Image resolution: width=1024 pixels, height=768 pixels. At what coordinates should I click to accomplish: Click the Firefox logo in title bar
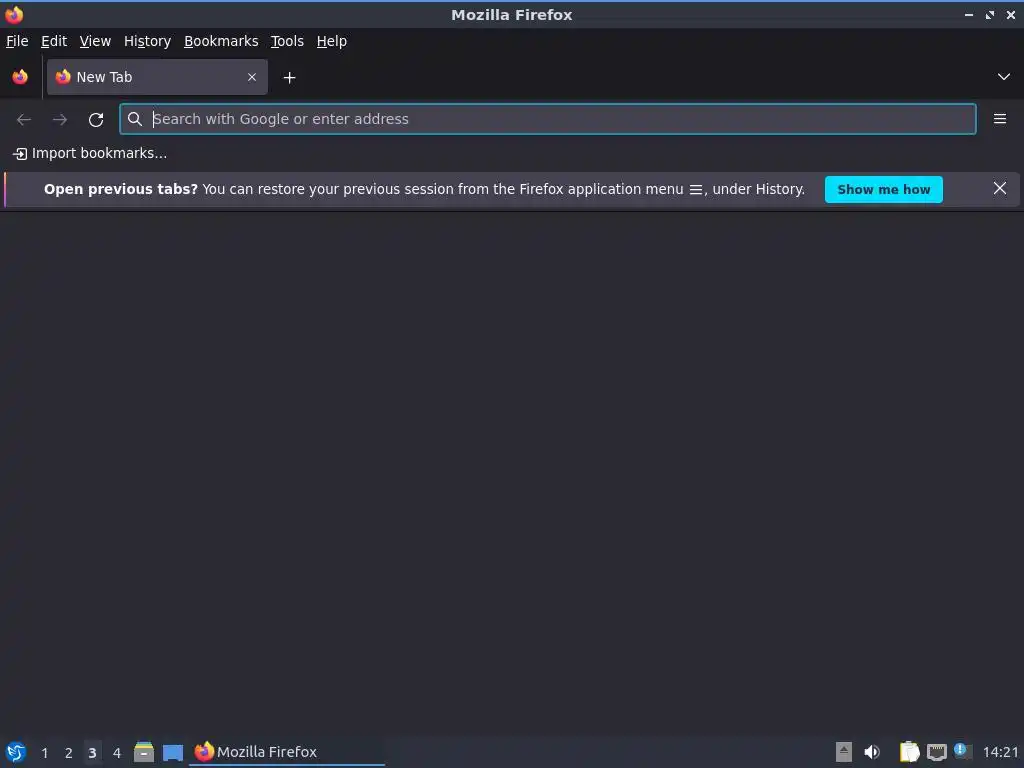click(14, 14)
